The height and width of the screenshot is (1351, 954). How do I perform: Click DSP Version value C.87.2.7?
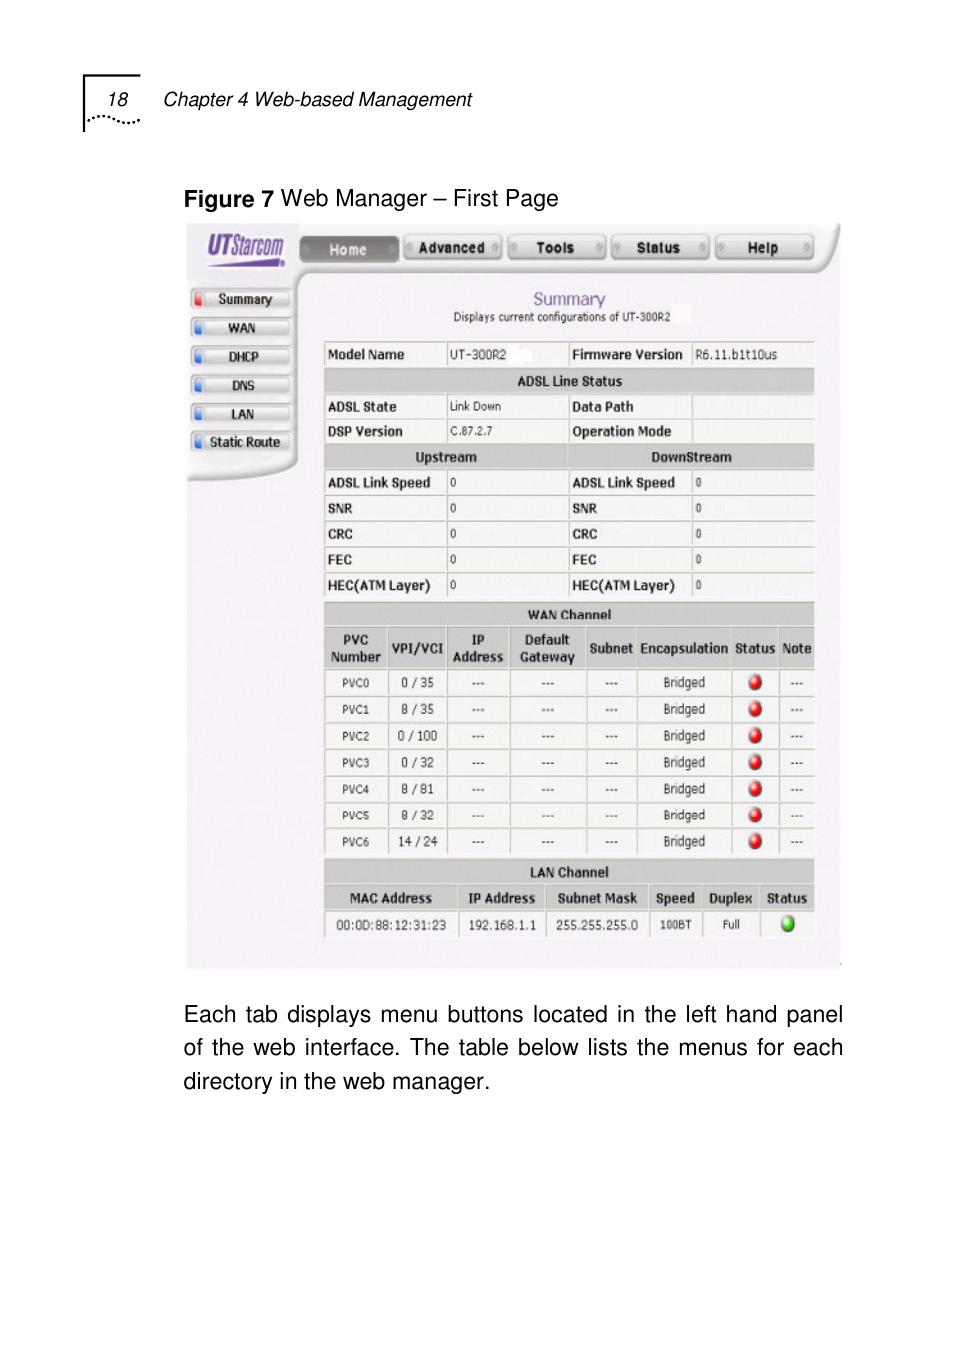click(471, 432)
